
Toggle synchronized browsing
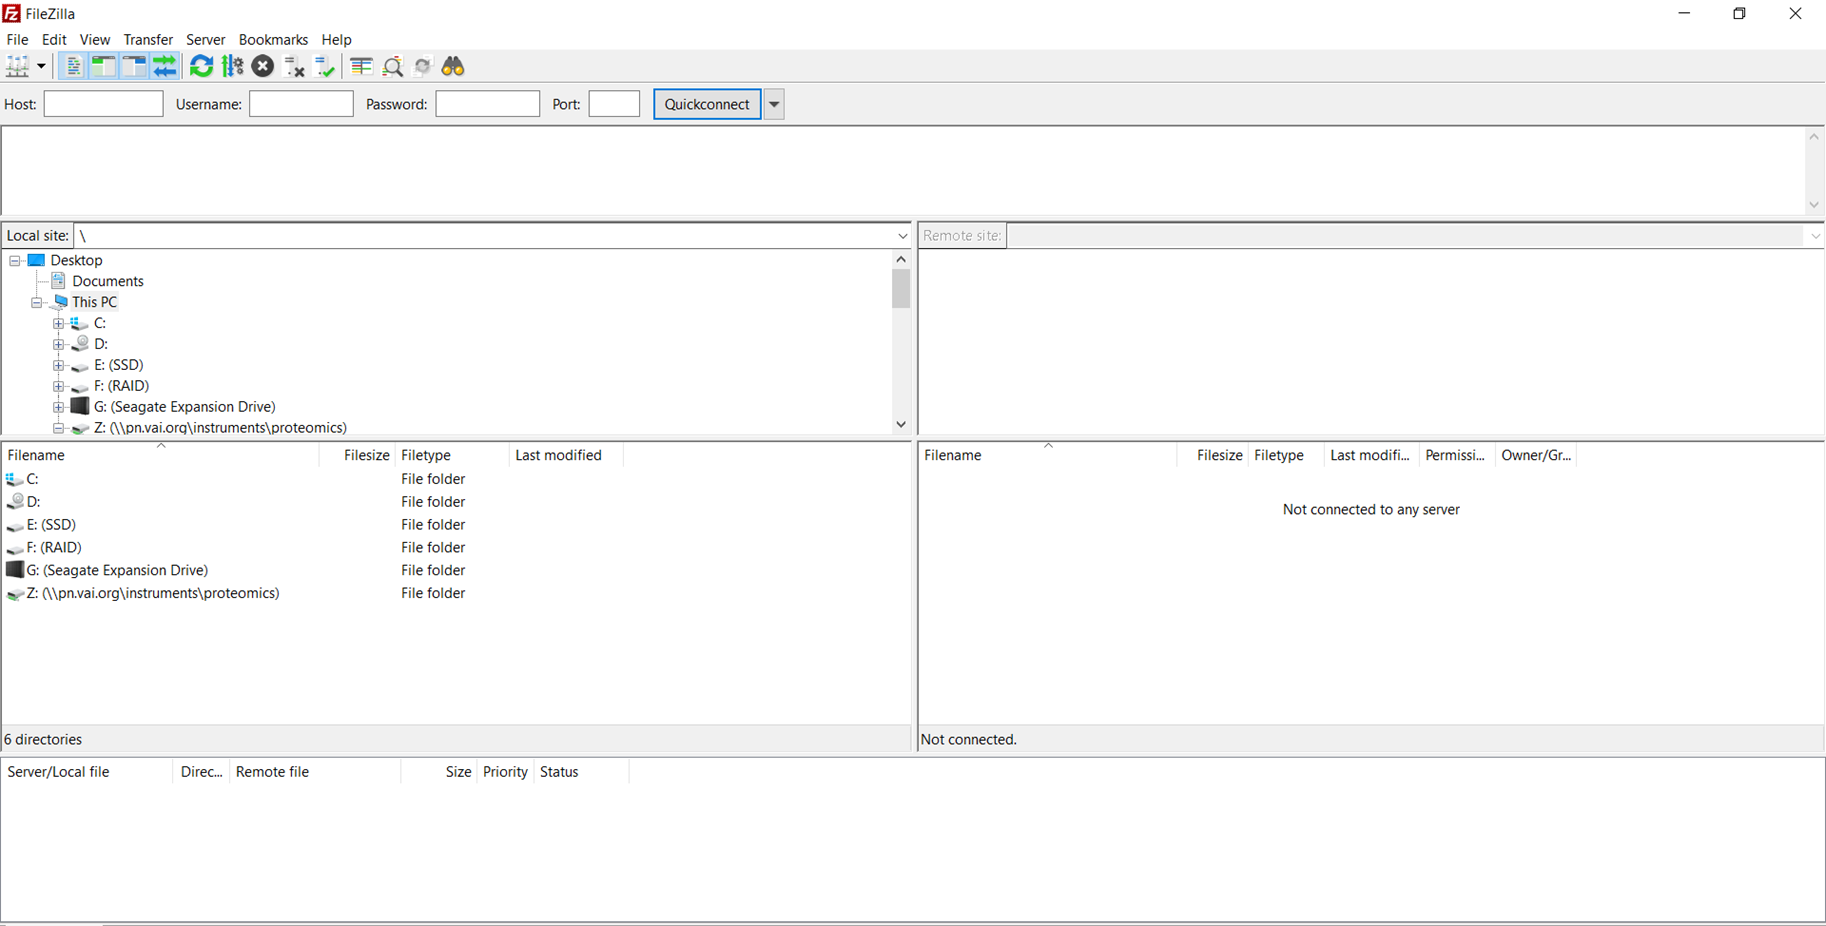423,66
